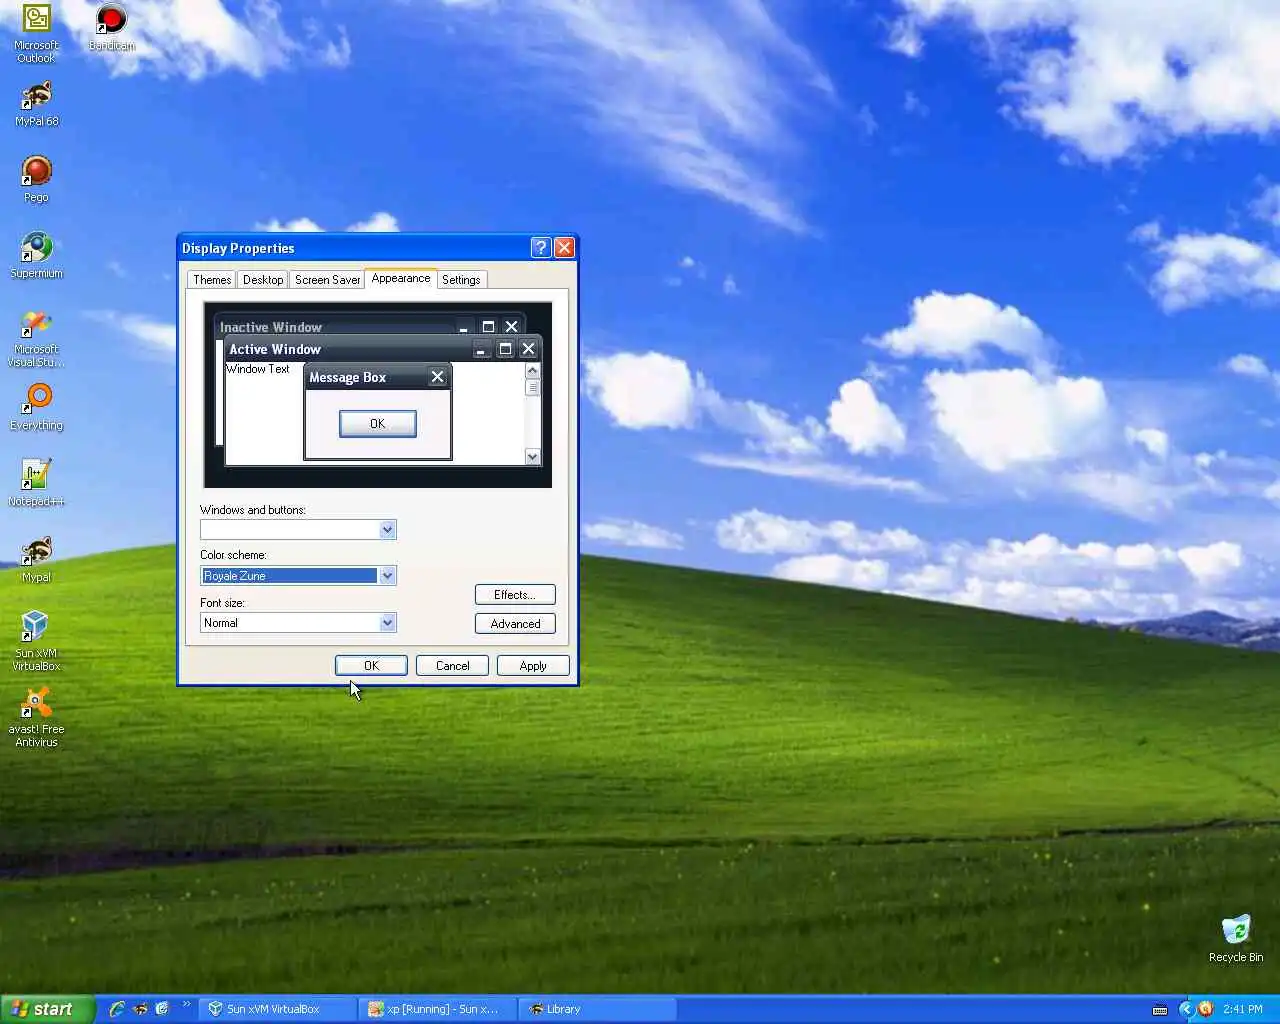The image size is (1280, 1024).
Task: Open the Font size dropdown
Action: pos(387,623)
